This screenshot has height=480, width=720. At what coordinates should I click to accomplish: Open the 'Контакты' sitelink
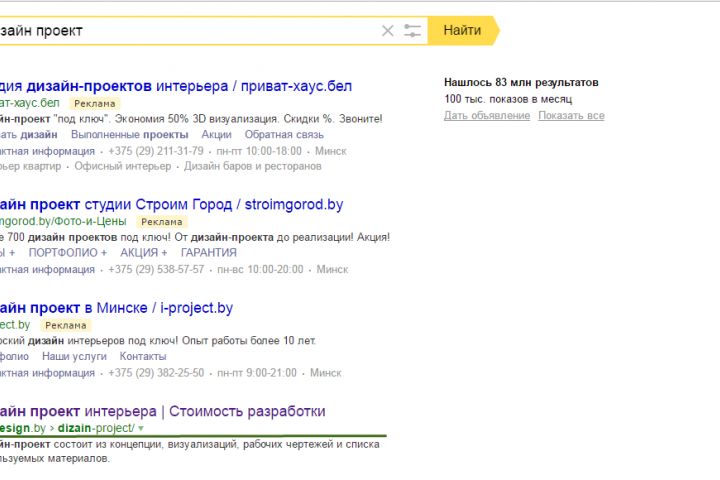coord(143,356)
